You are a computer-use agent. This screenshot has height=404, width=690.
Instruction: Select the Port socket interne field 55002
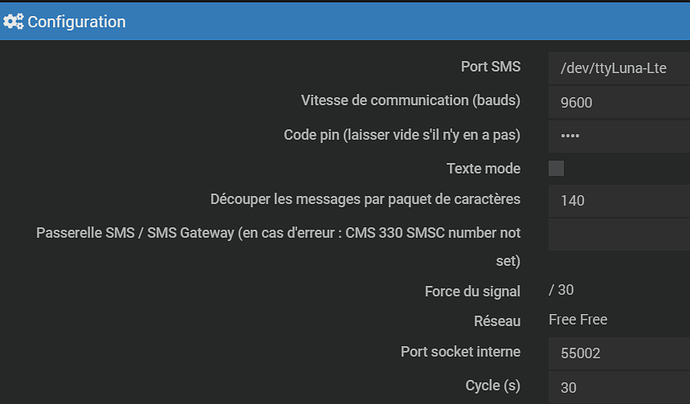(x=619, y=353)
